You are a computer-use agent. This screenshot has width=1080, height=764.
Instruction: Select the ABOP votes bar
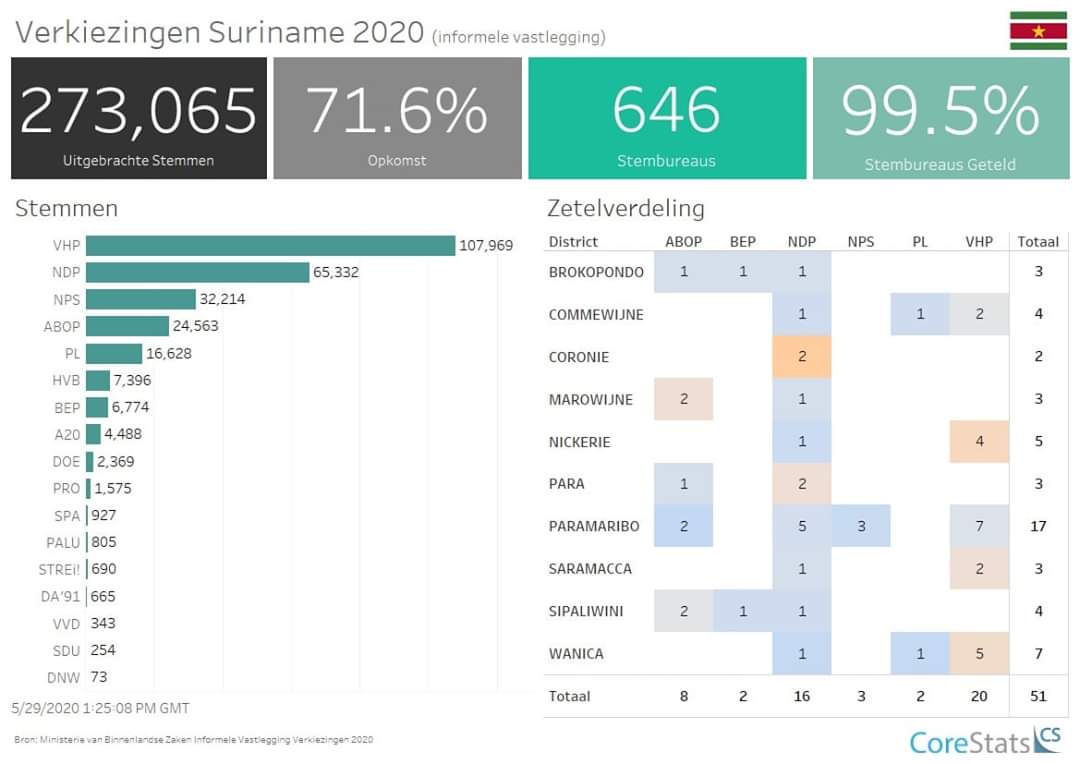tap(127, 326)
